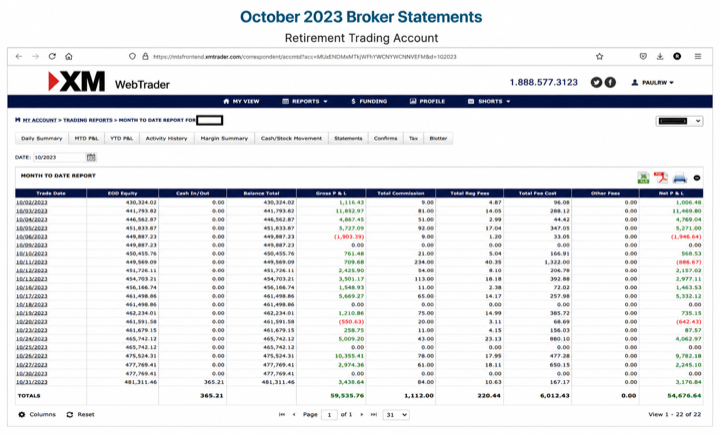Expand the REPORTS menu
The height and width of the screenshot is (434, 720).
[305, 101]
